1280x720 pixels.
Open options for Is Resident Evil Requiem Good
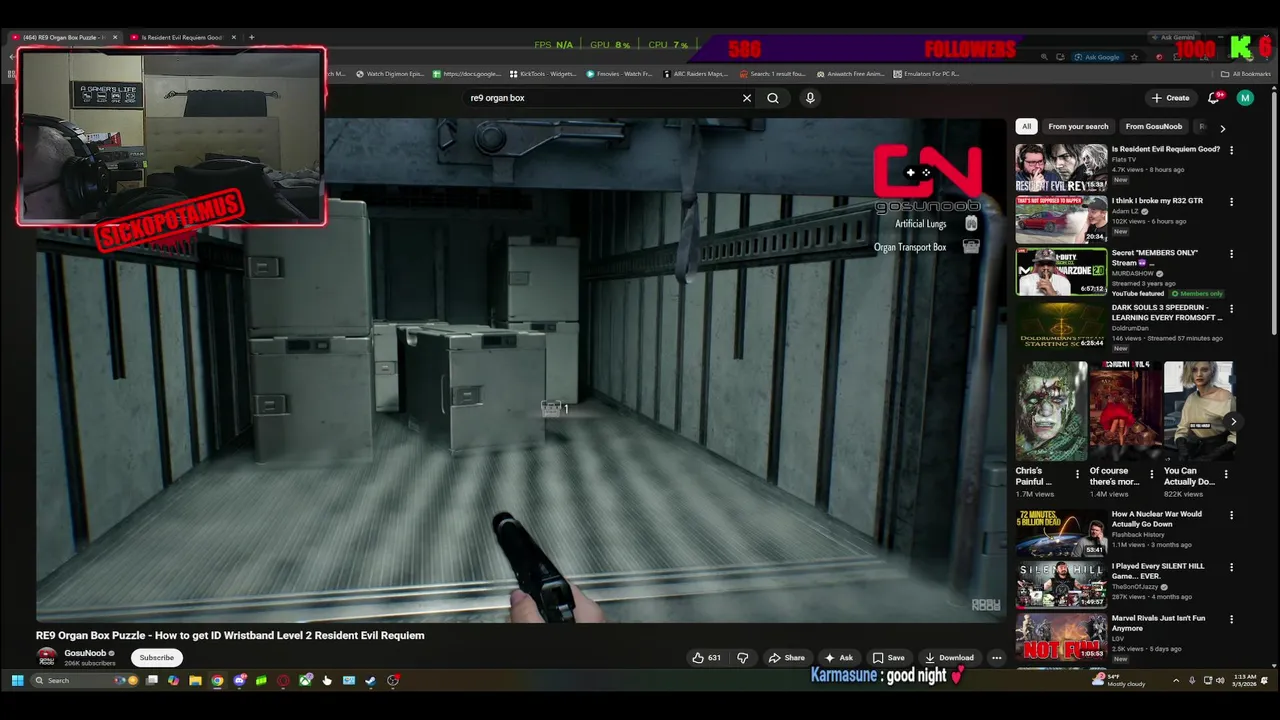pos(1231,150)
